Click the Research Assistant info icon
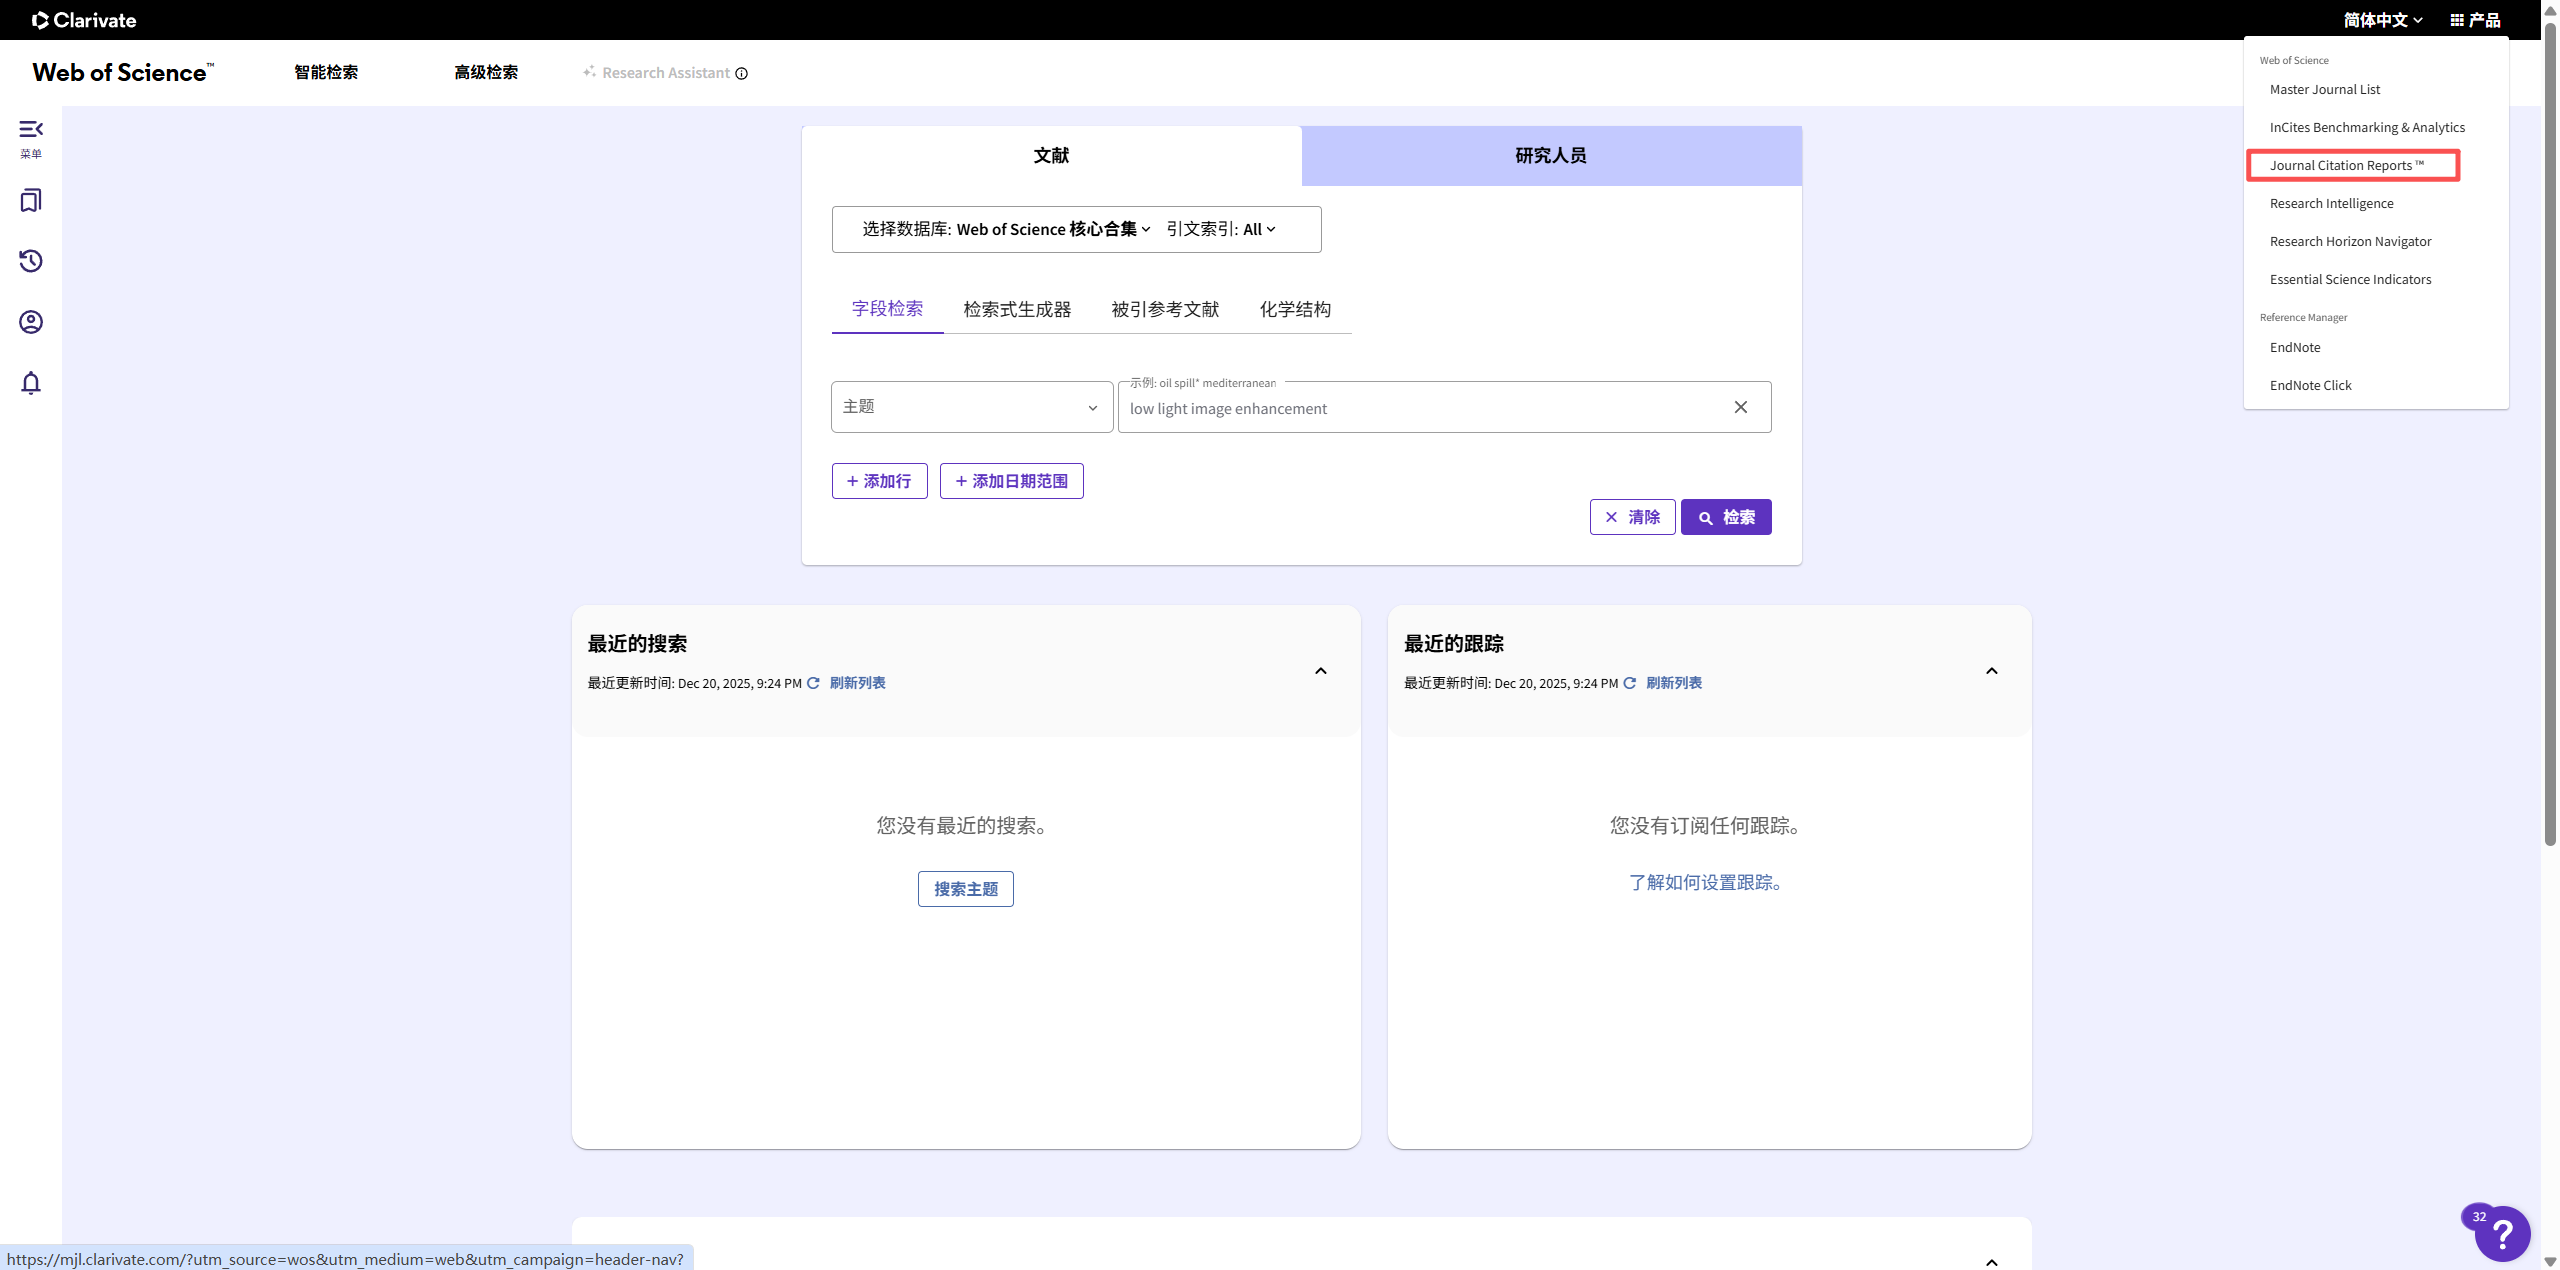Screen dimensions: 2560x1270 [742, 73]
